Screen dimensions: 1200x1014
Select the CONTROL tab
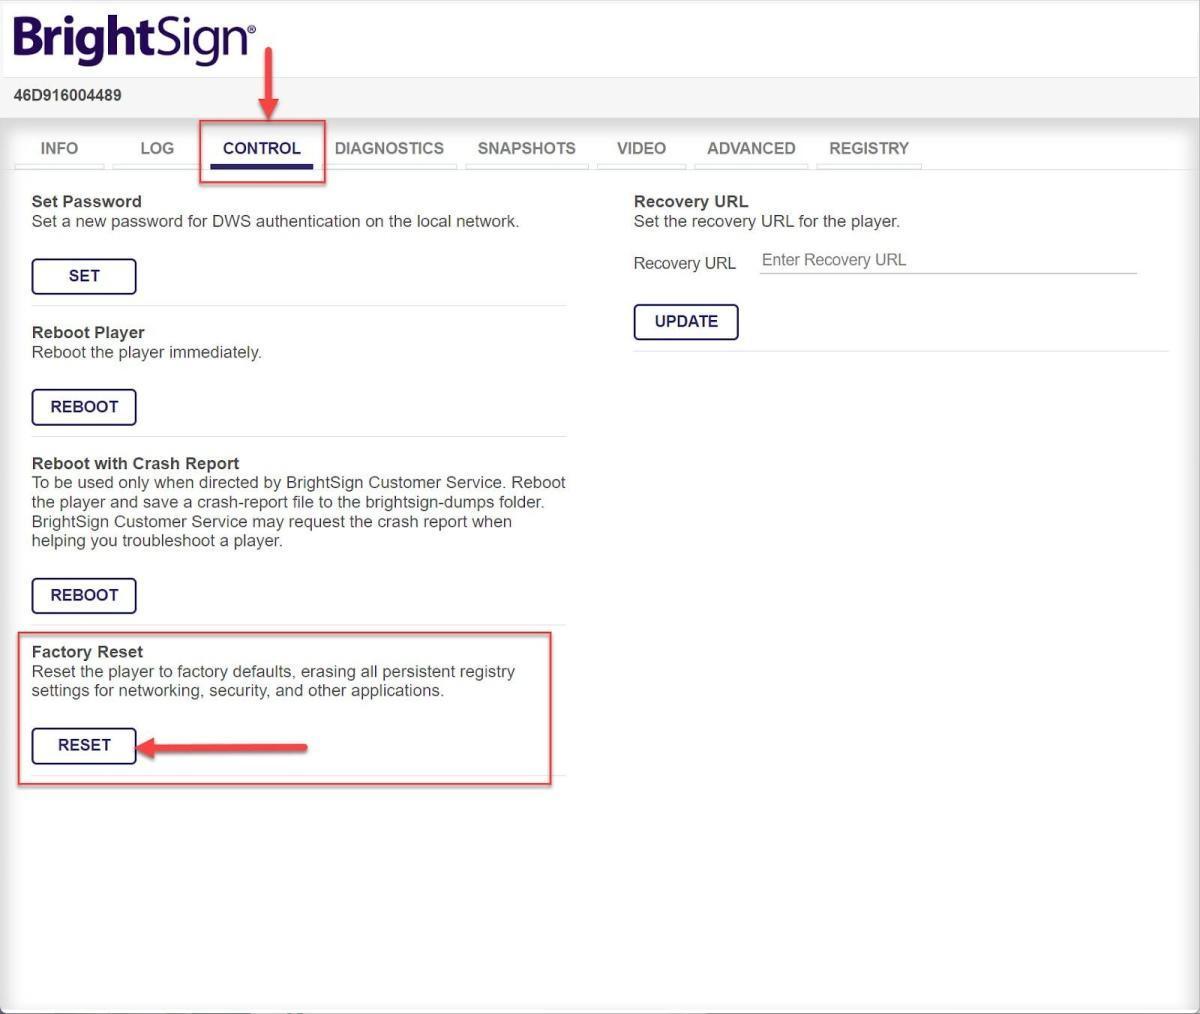click(x=262, y=148)
